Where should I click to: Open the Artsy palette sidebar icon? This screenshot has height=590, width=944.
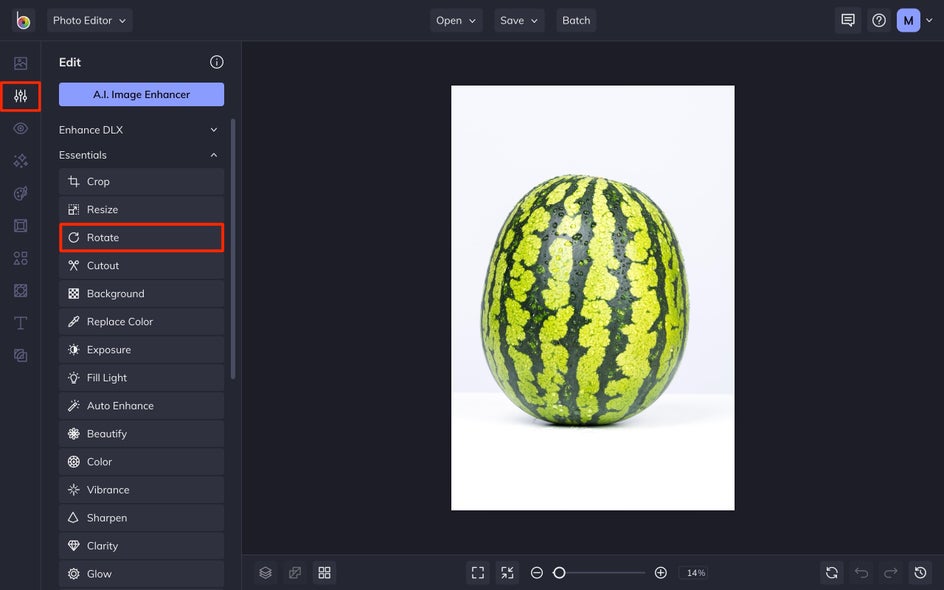point(20,193)
